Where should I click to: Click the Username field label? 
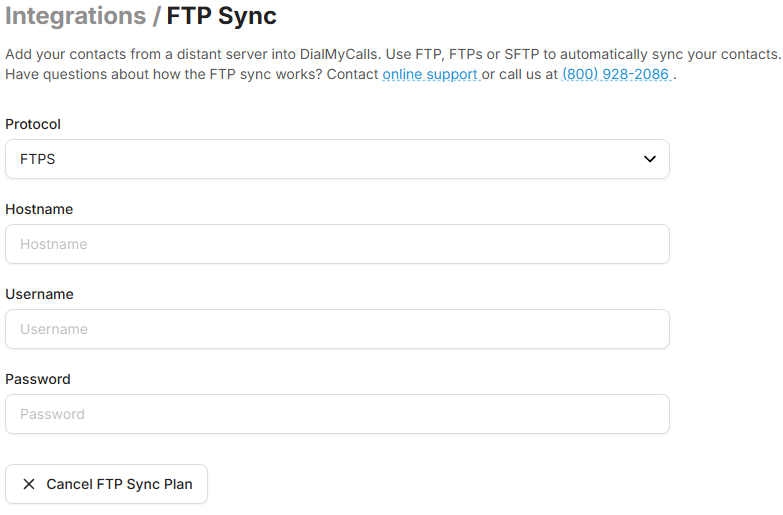tap(39, 294)
